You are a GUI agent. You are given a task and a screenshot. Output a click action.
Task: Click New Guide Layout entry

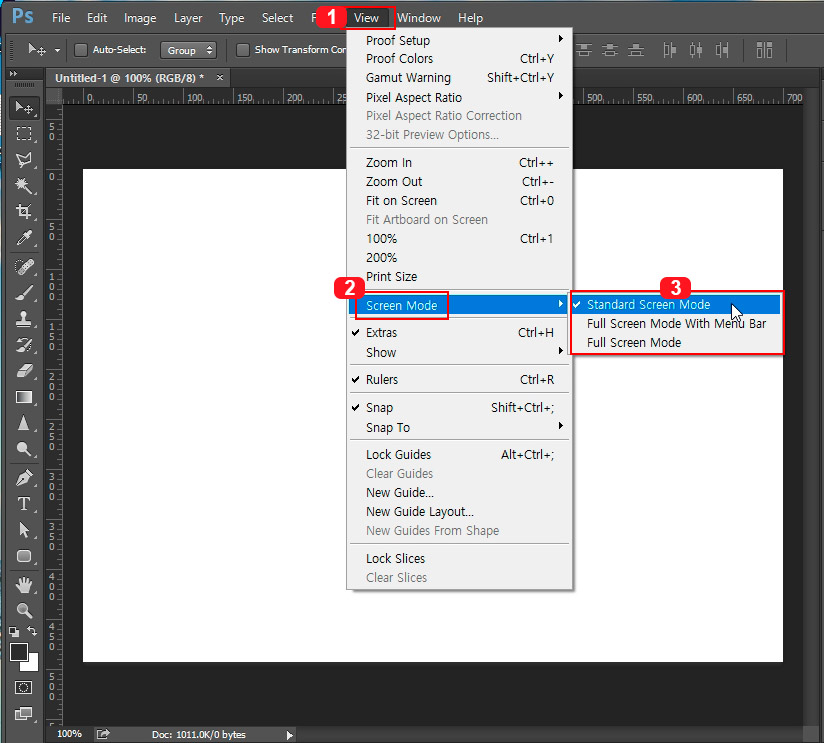(x=459, y=512)
